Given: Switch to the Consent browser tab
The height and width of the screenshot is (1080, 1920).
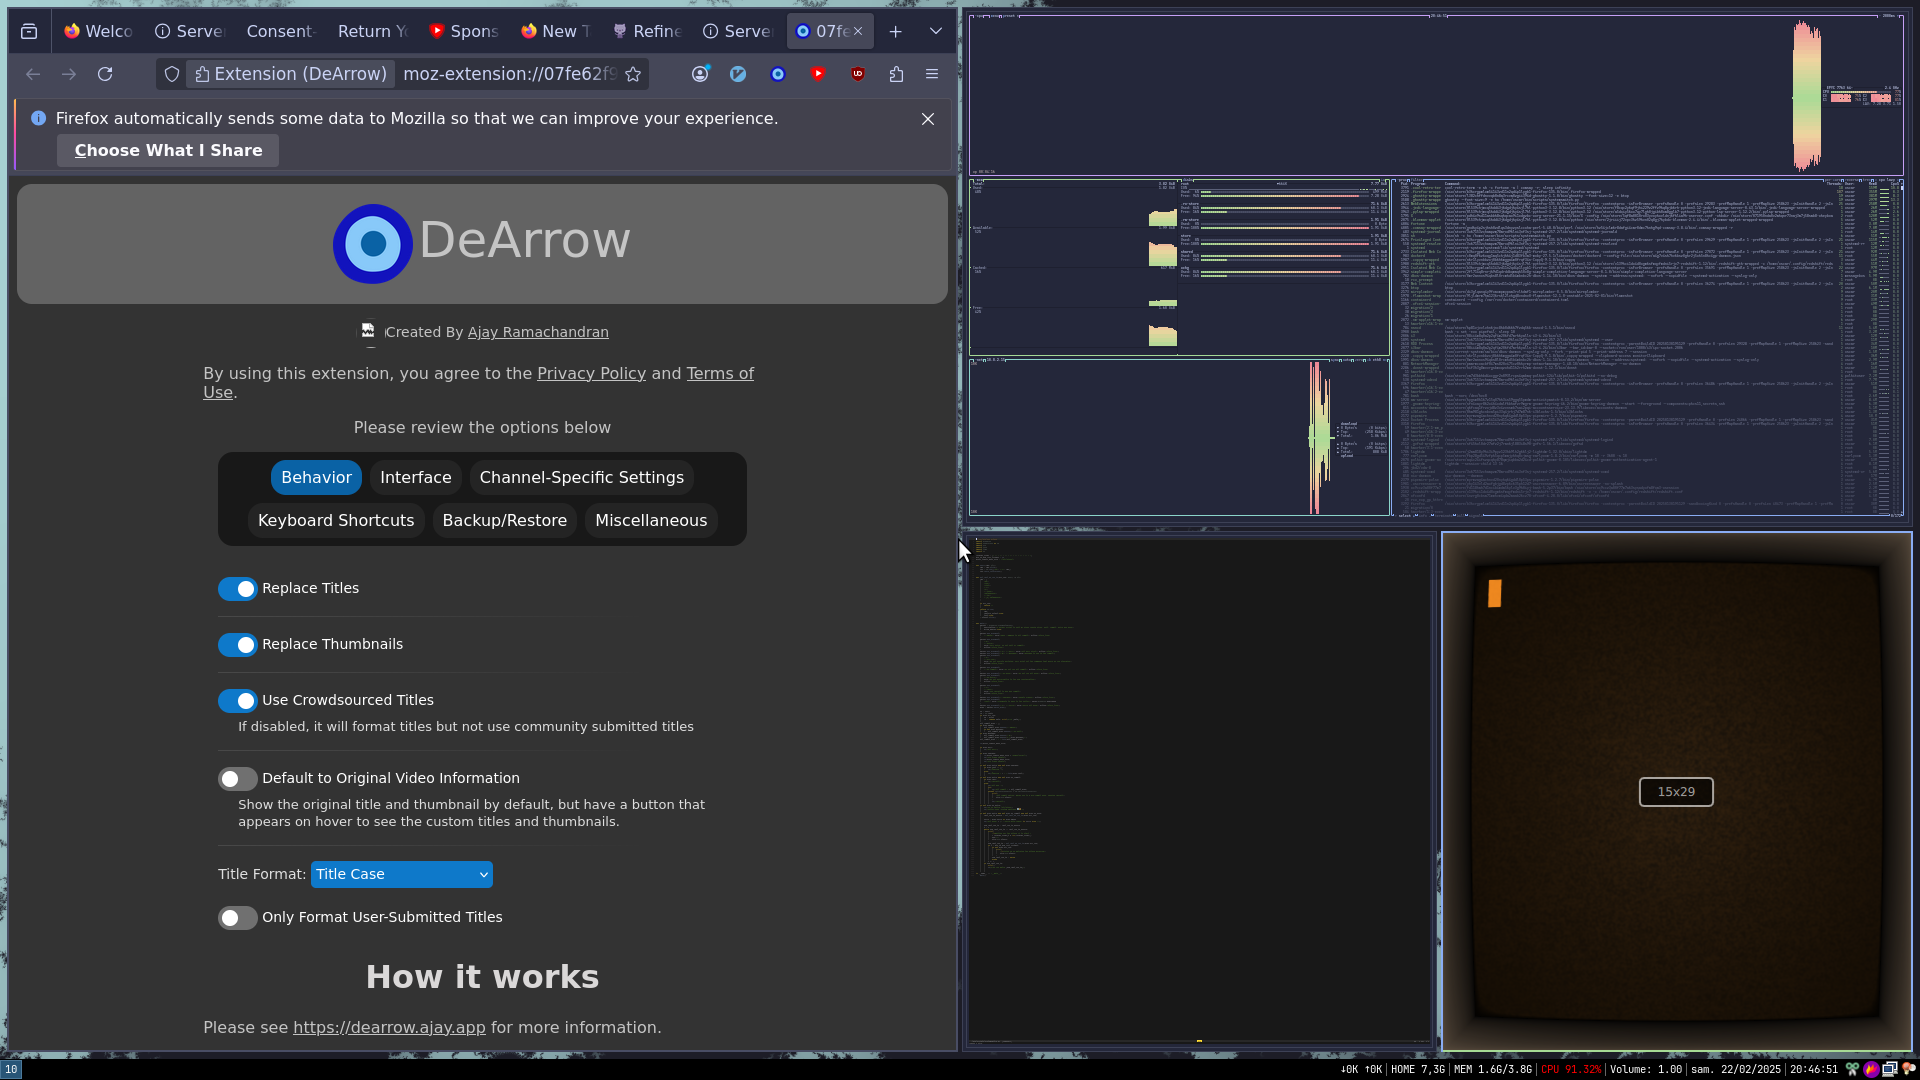Looking at the screenshot, I should click(x=280, y=31).
